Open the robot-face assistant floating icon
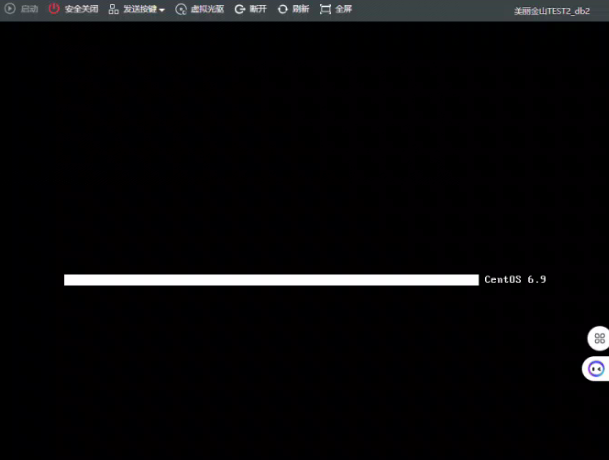The image size is (609, 460). point(596,369)
